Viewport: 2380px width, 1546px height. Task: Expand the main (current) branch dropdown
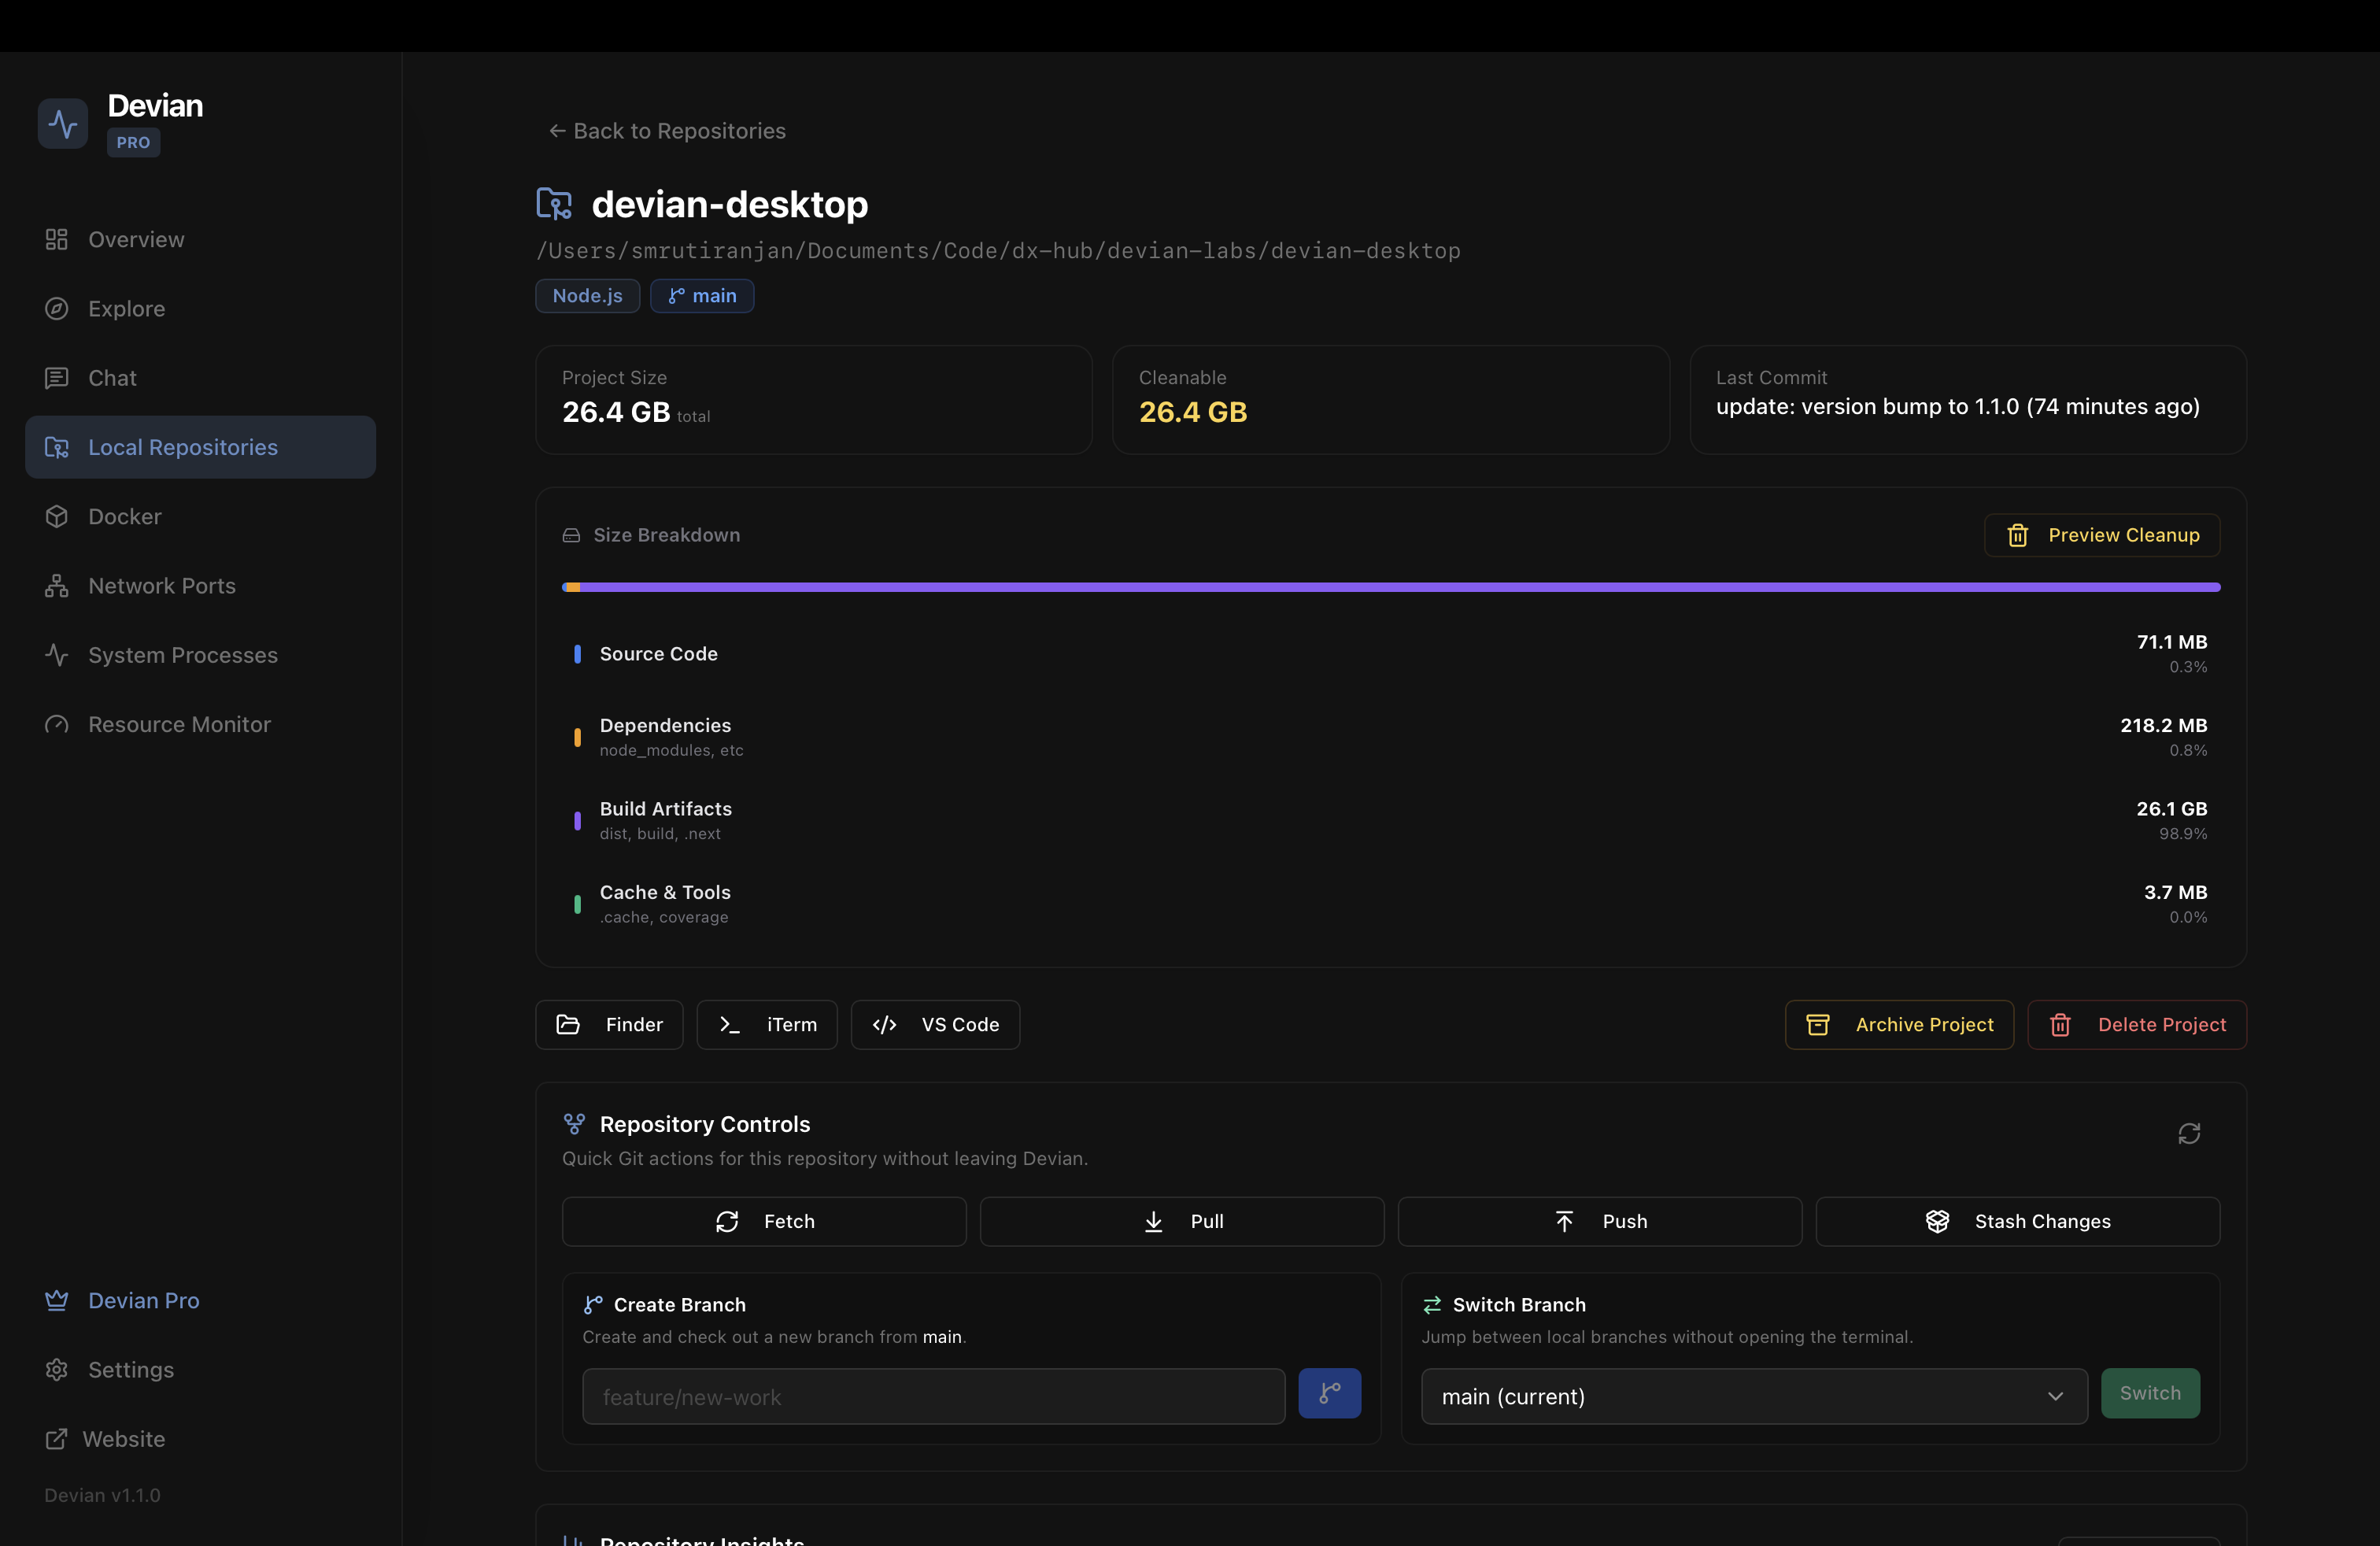pyautogui.click(x=1753, y=1396)
